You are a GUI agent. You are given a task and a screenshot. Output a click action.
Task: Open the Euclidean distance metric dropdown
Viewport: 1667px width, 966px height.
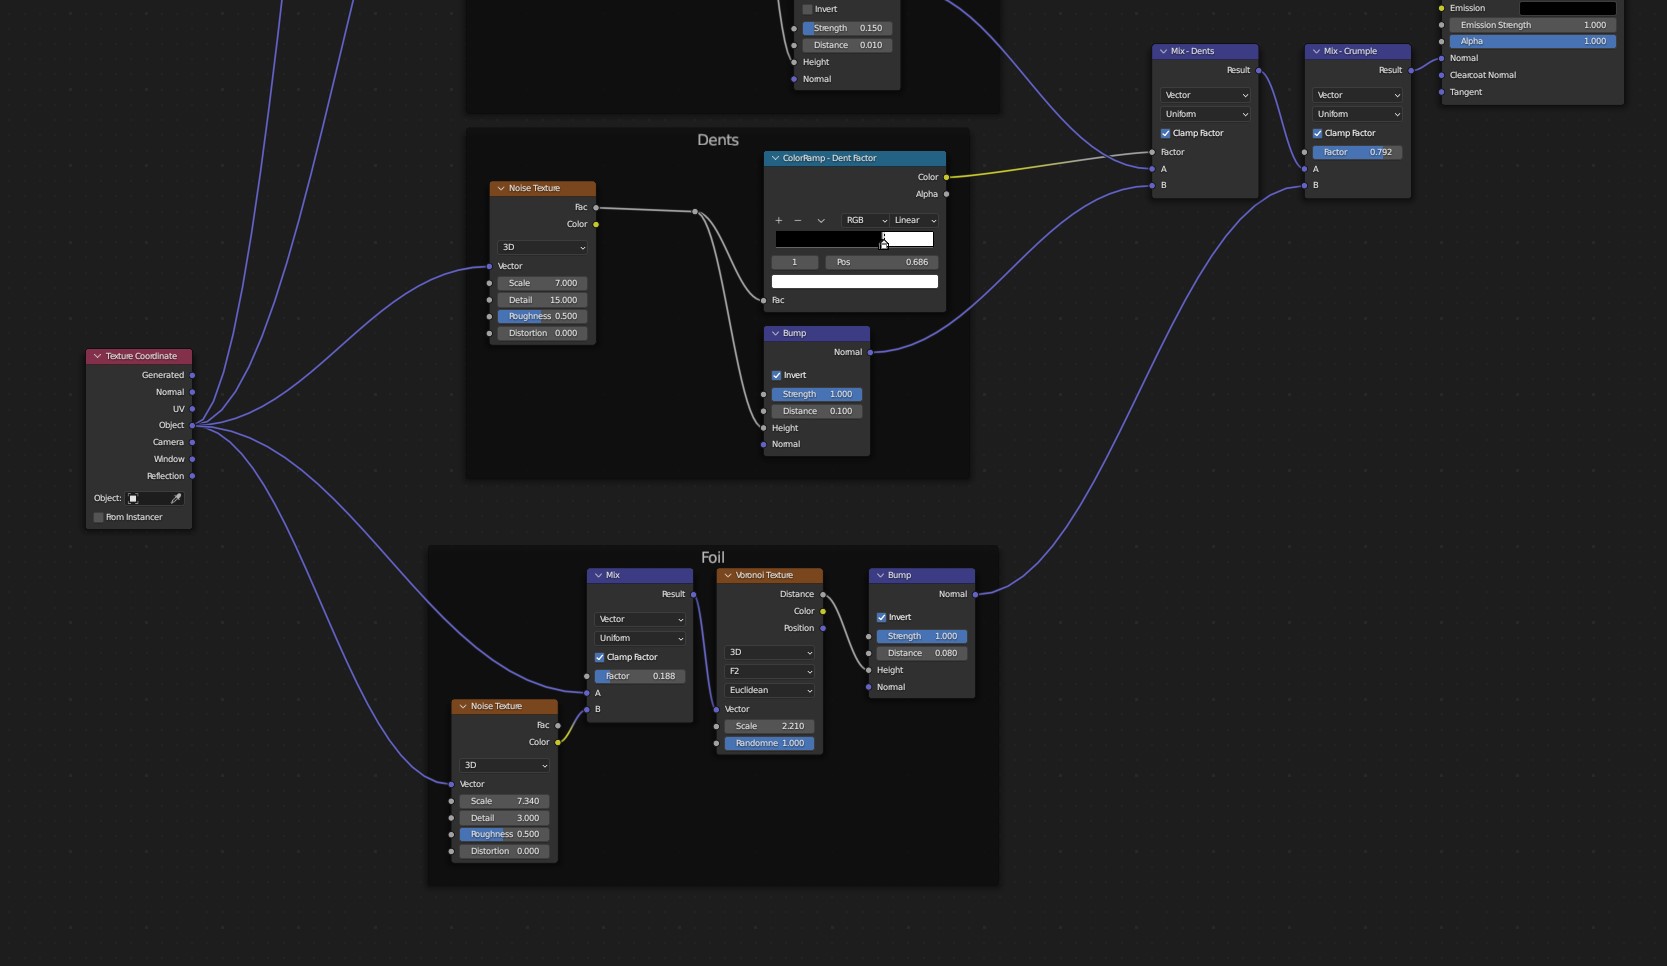[770, 690]
